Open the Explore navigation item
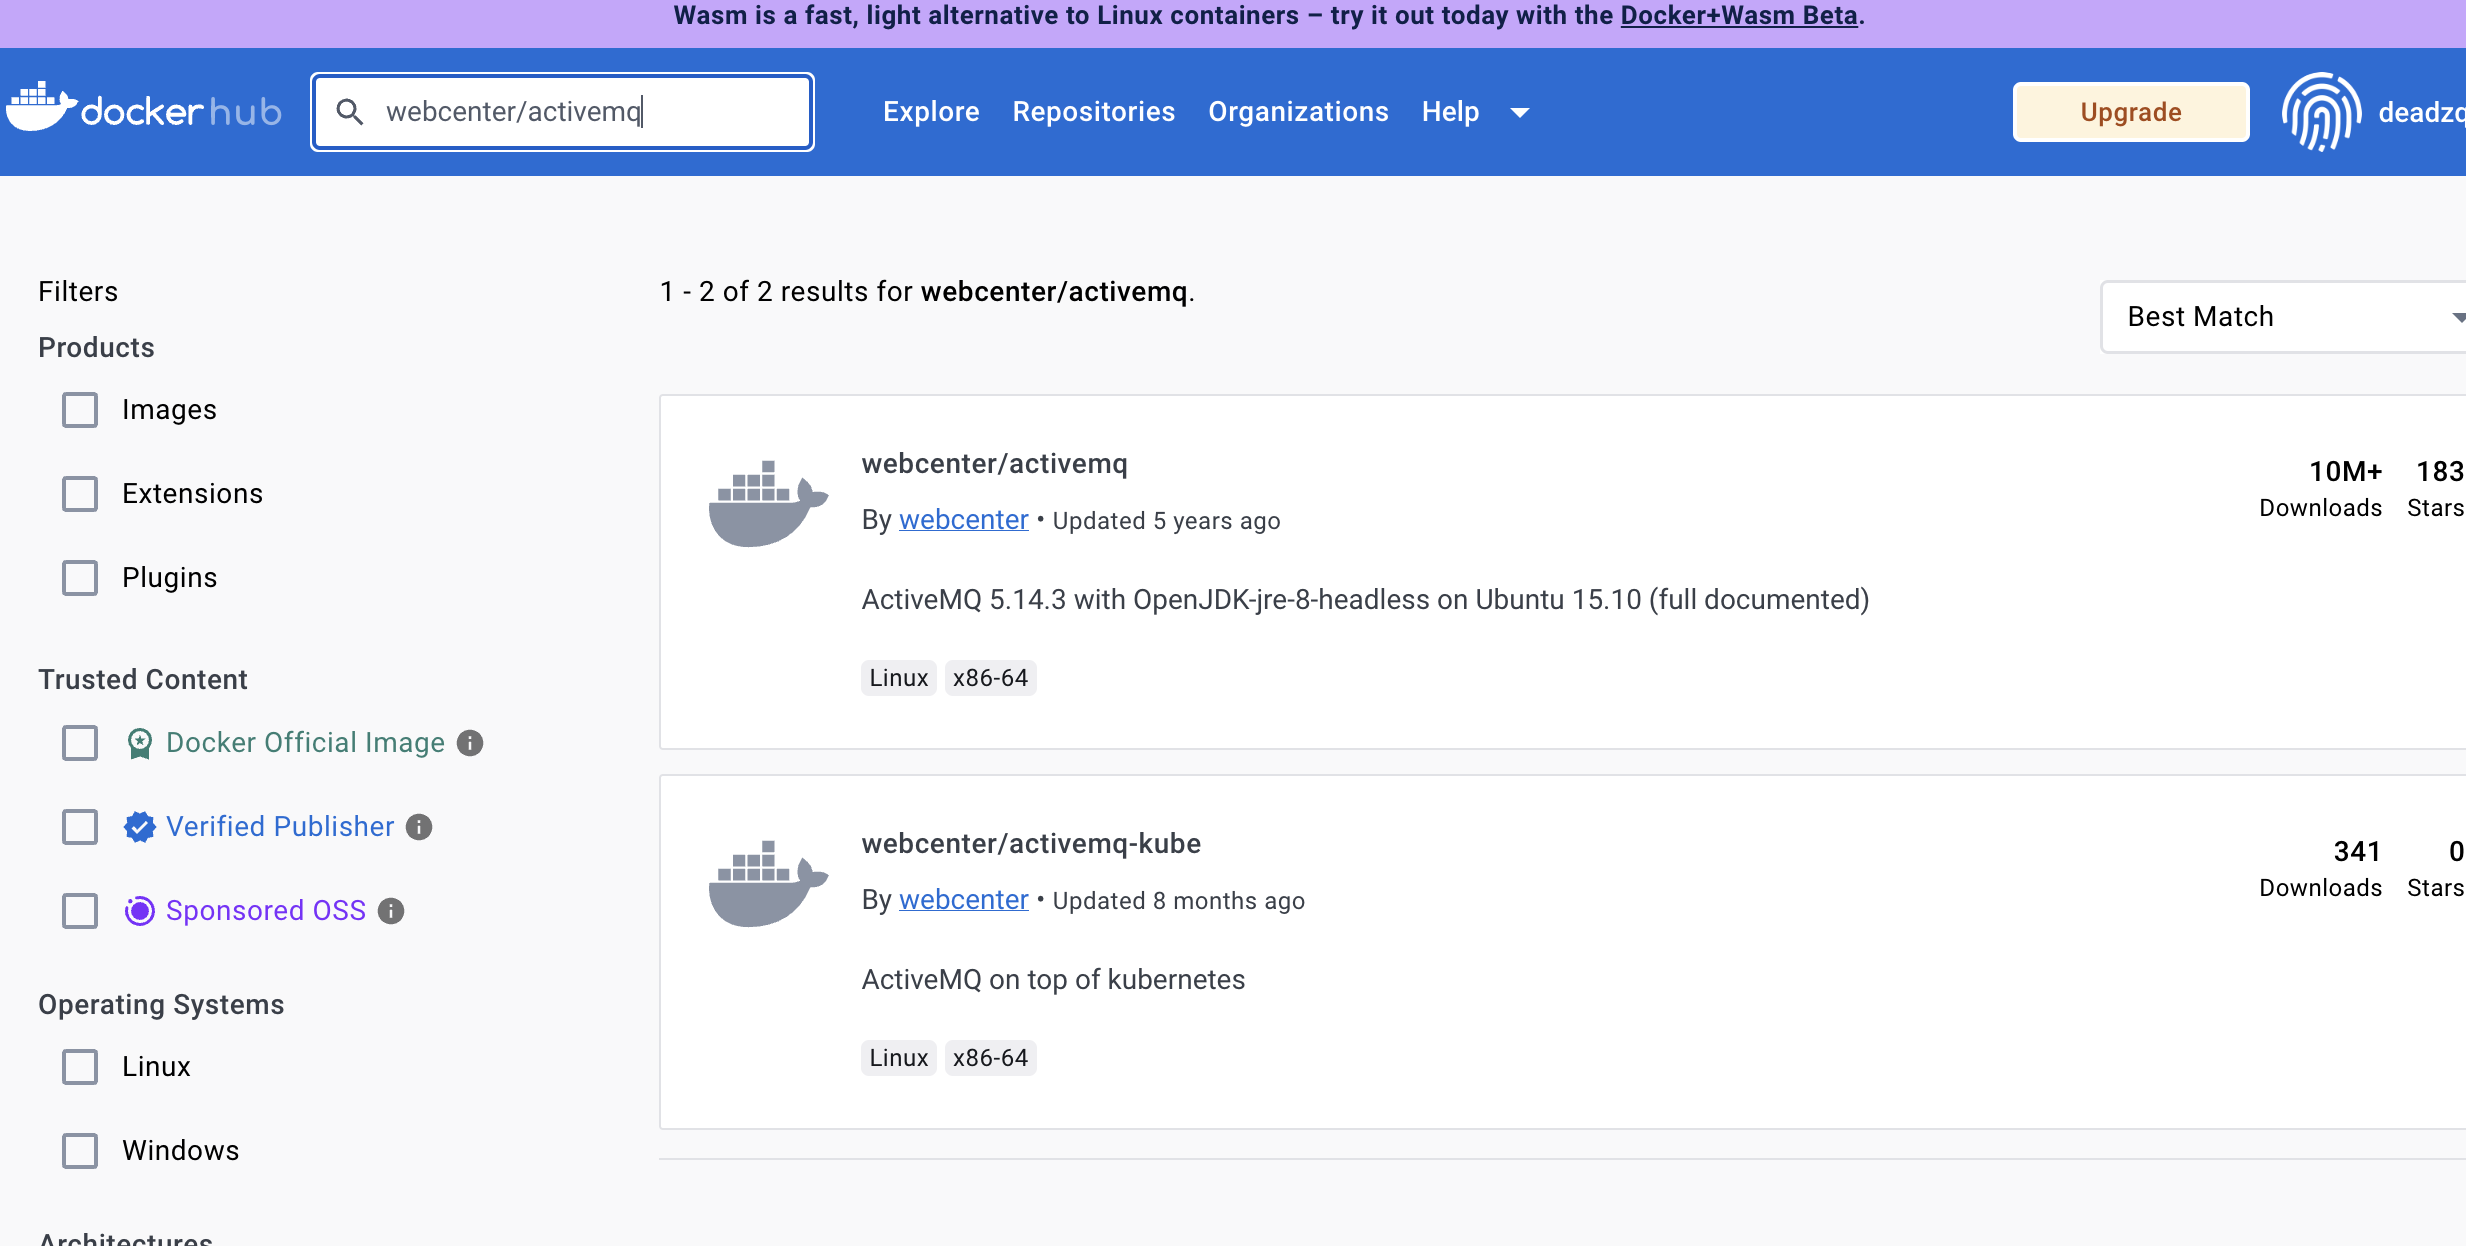 (x=930, y=112)
